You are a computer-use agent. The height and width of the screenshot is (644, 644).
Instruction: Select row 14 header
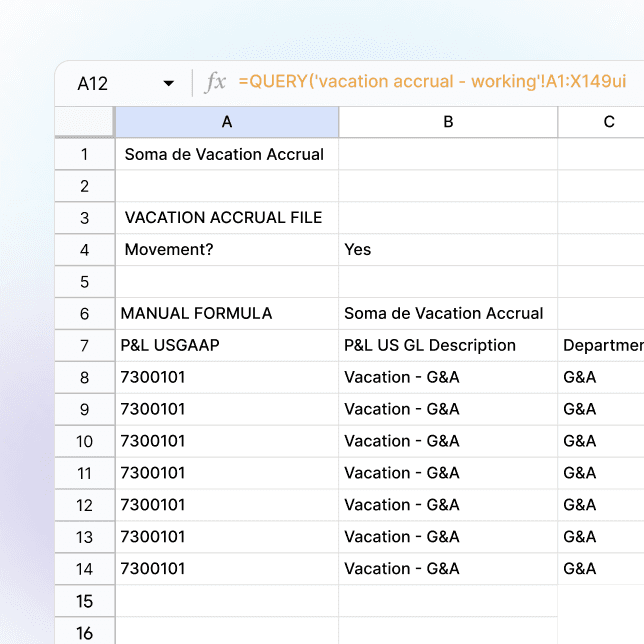pyautogui.click(x=84, y=569)
